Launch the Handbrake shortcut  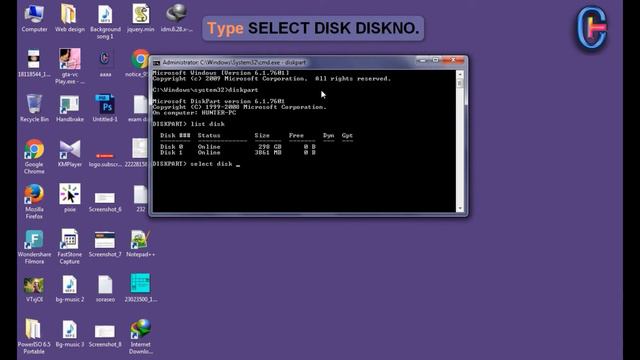[69, 108]
